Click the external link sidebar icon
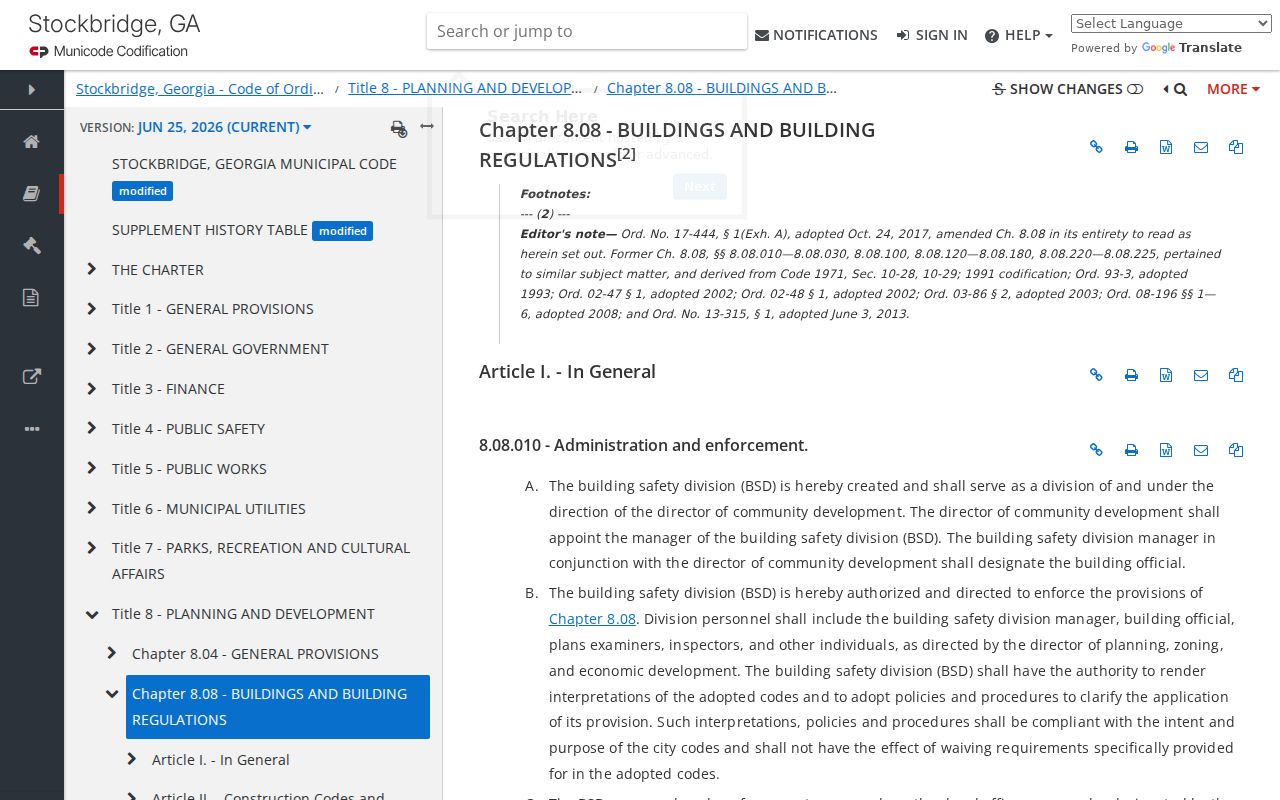The image size is (1280, 800). click(31, 377)
